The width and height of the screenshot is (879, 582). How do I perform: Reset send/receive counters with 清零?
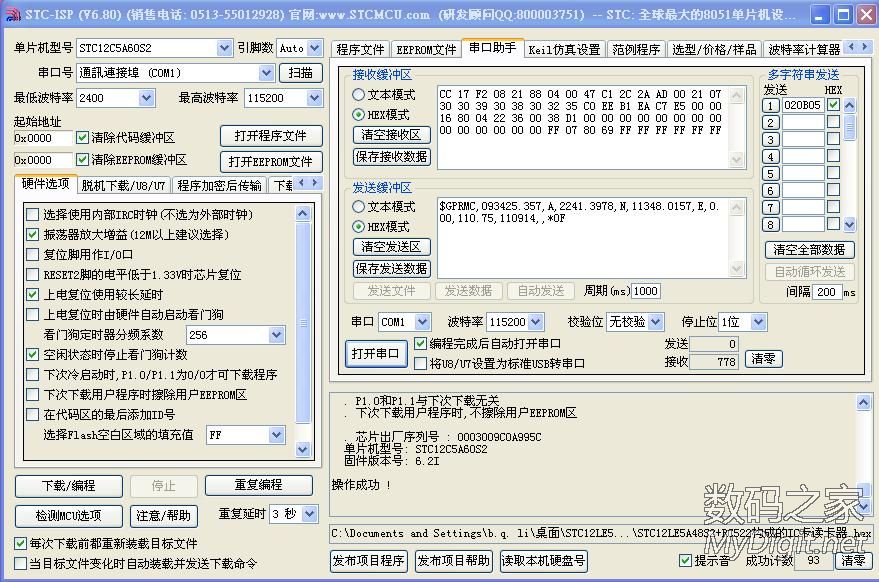[763, 359]
